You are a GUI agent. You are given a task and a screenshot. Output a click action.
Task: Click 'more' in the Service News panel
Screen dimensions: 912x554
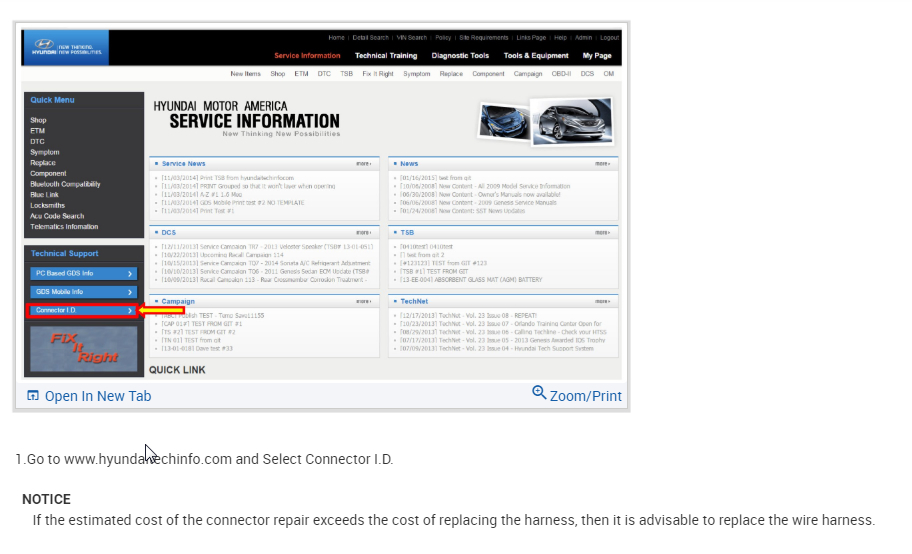[364, 164]
